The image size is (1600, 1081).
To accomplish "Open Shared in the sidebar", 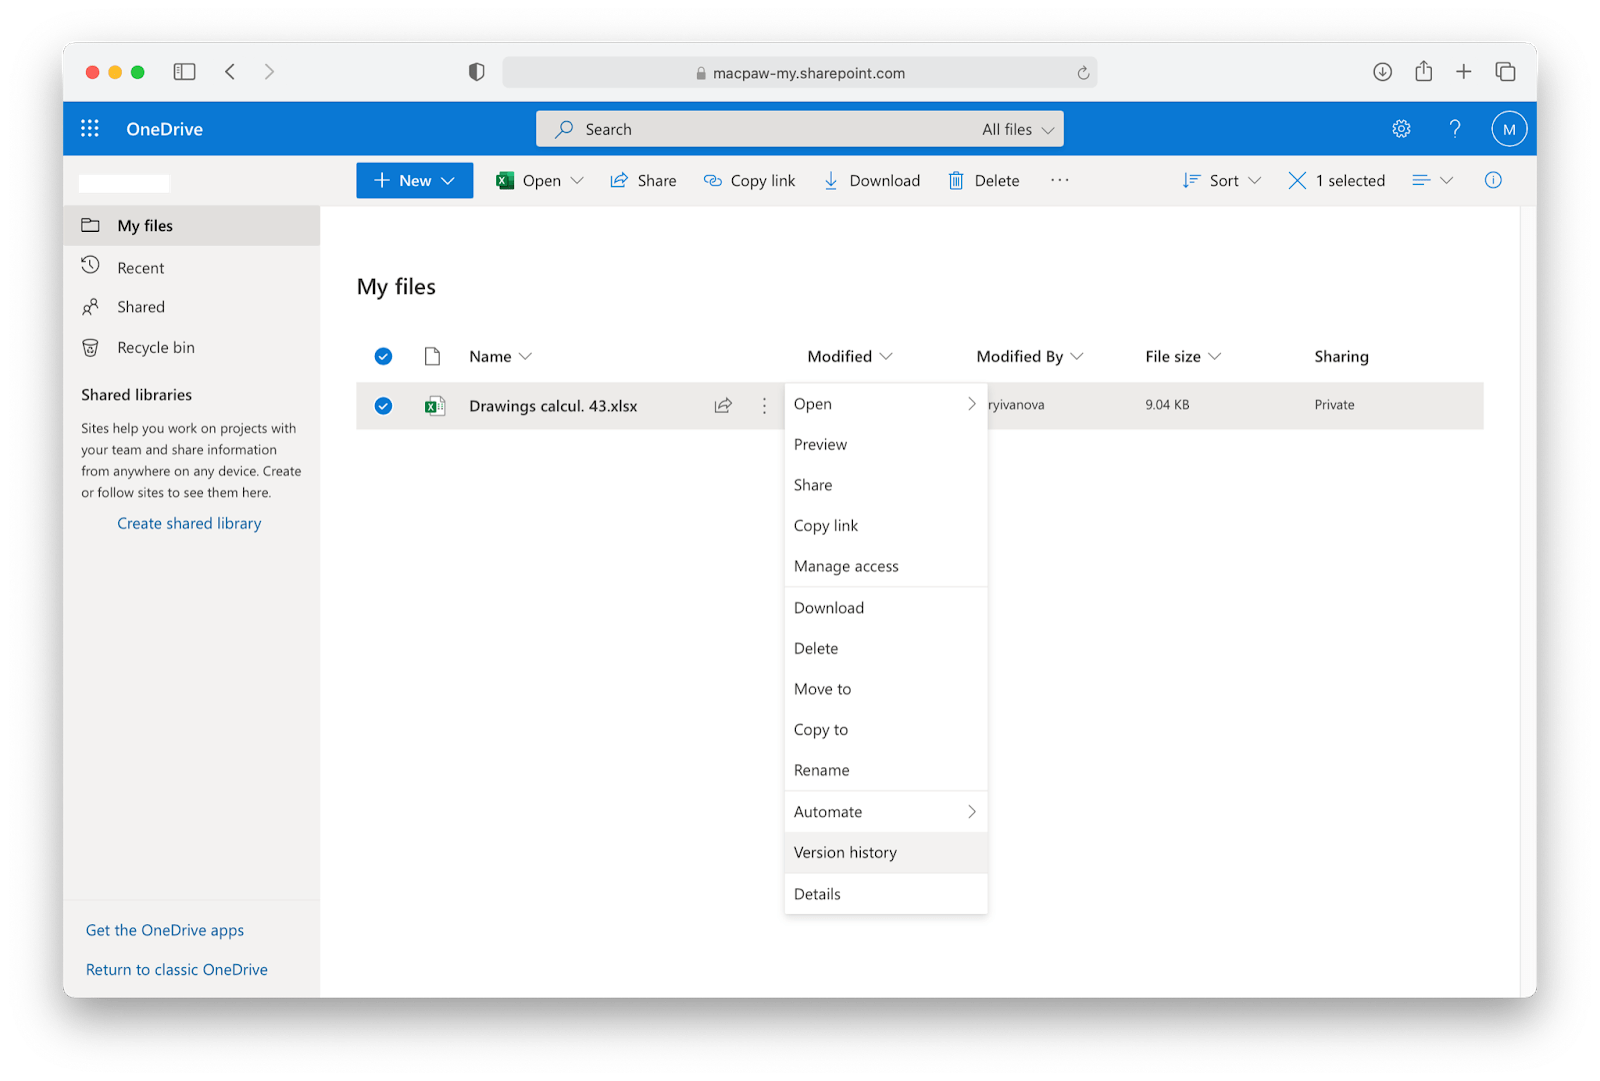I will coord(192,307).
